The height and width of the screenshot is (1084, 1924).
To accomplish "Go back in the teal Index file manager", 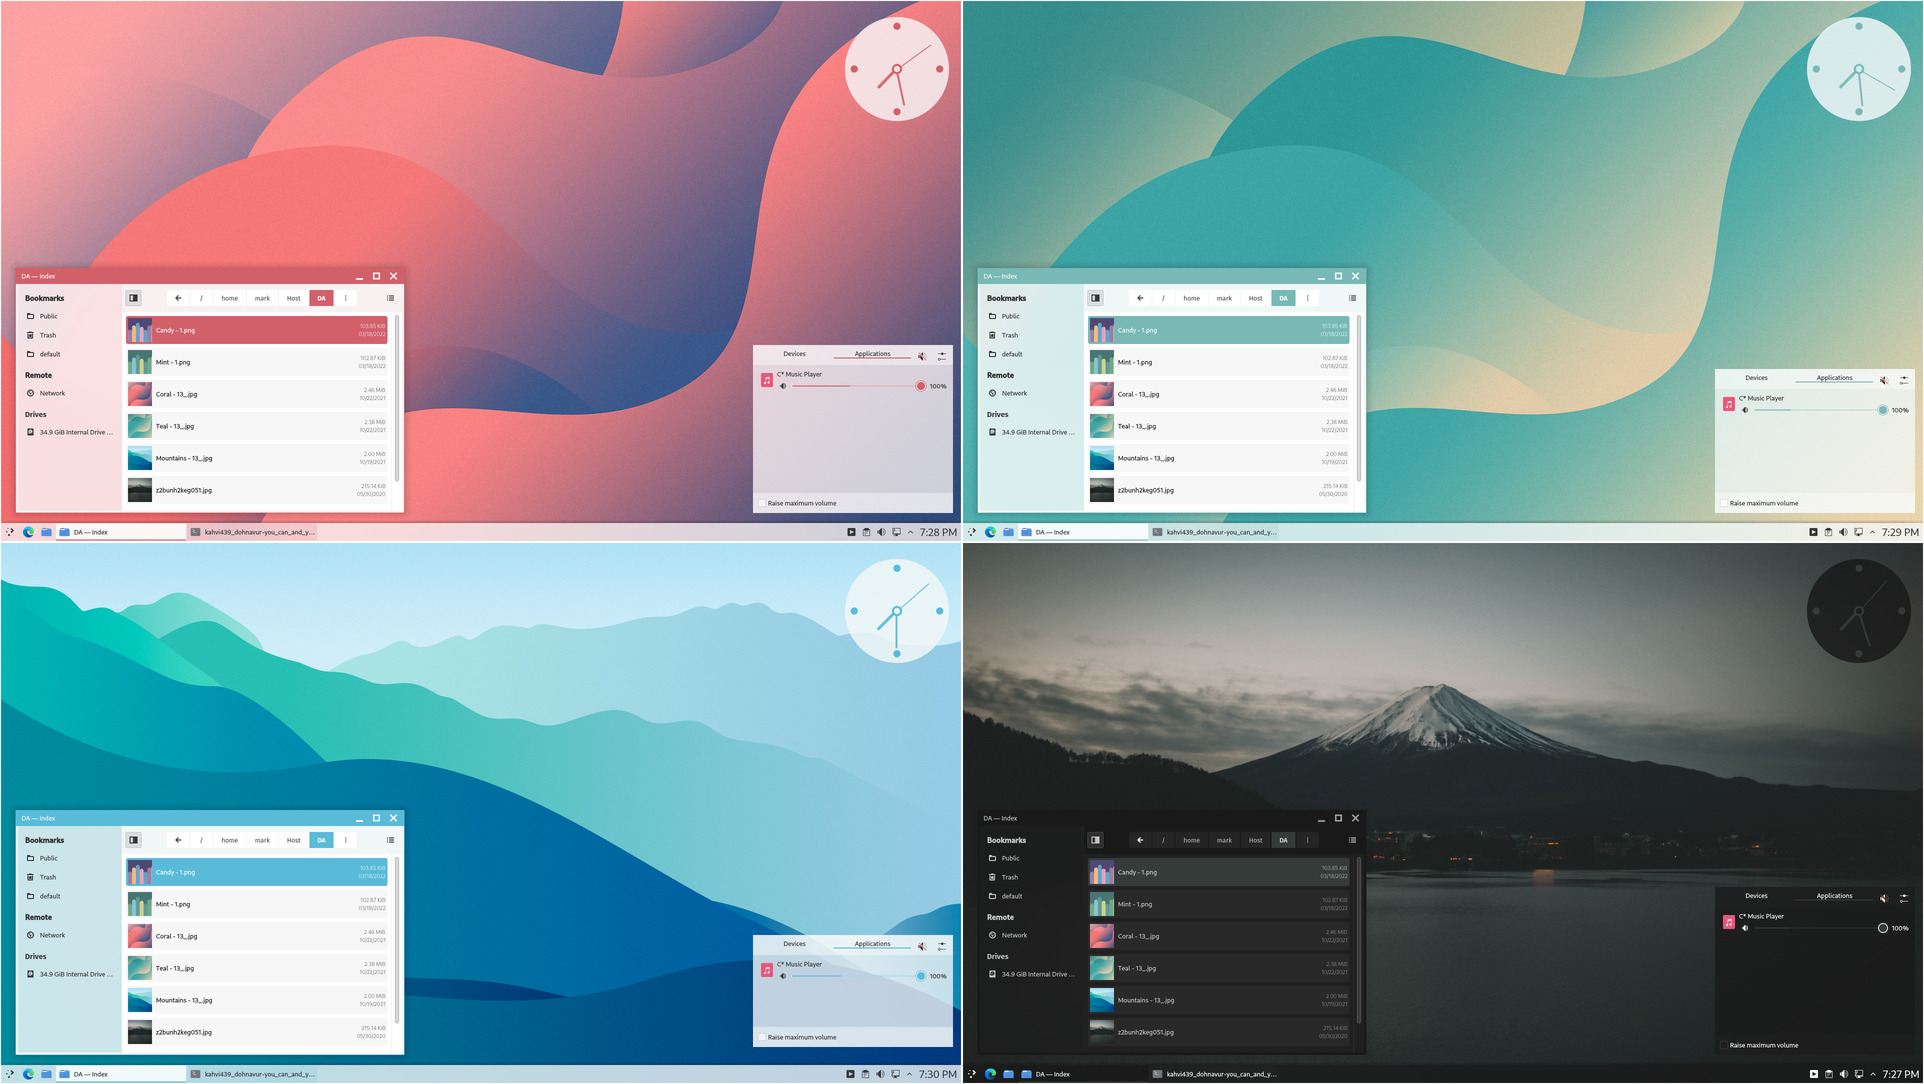I will pos(1140,298).
